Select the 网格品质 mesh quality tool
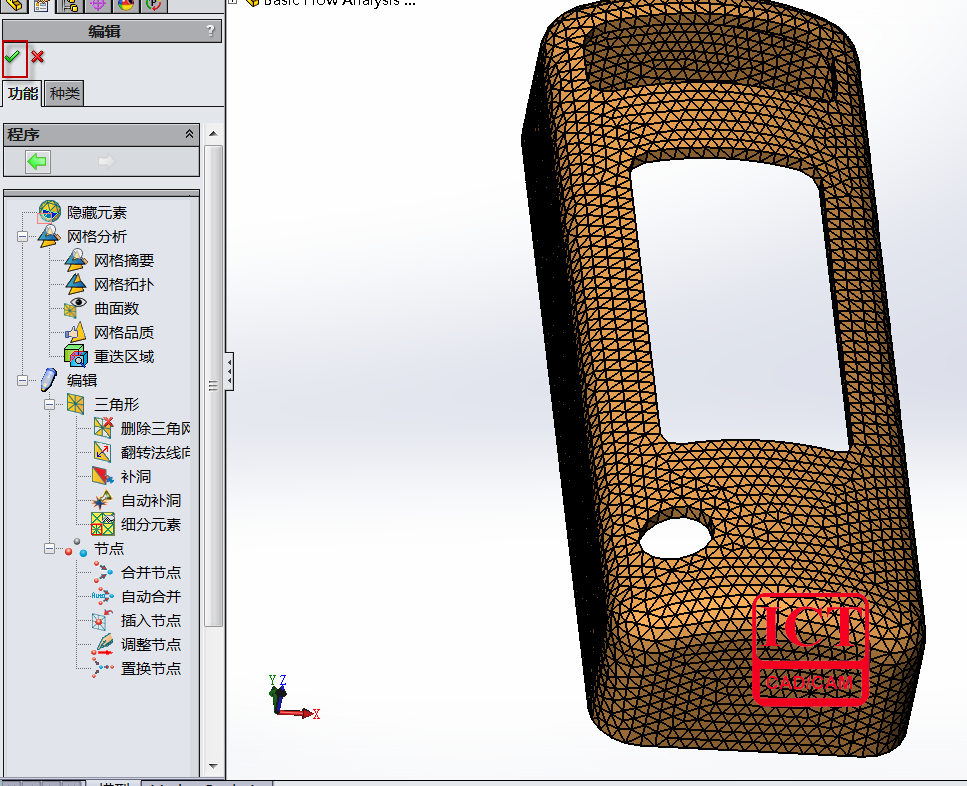 click(x=124, y=332)
